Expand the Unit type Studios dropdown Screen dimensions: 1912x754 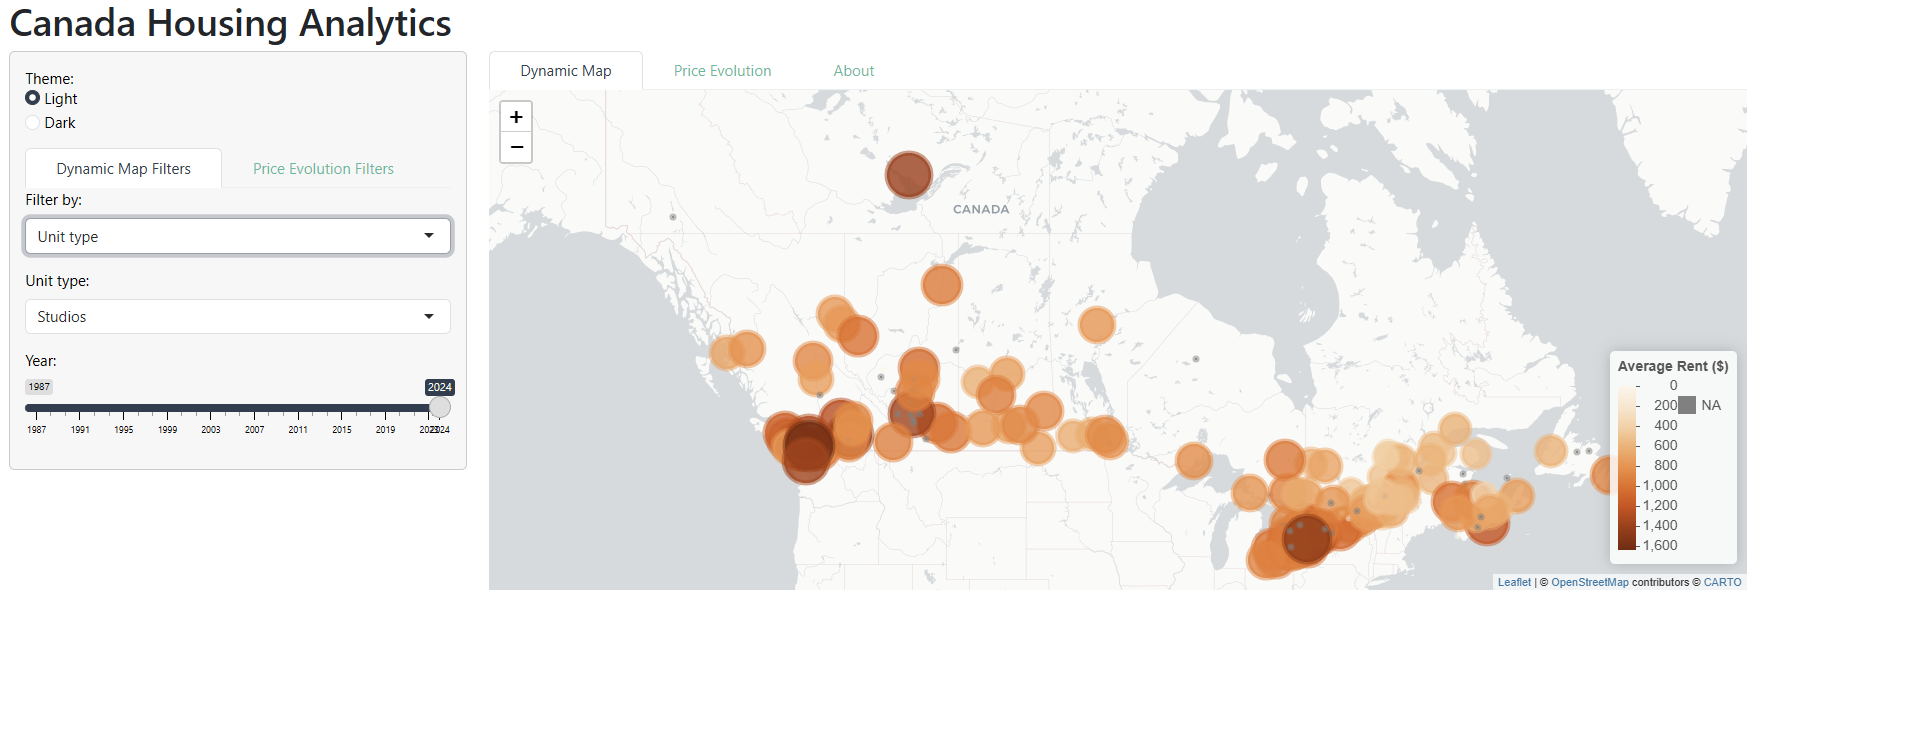pyautogui.click(x=238, y=317)
